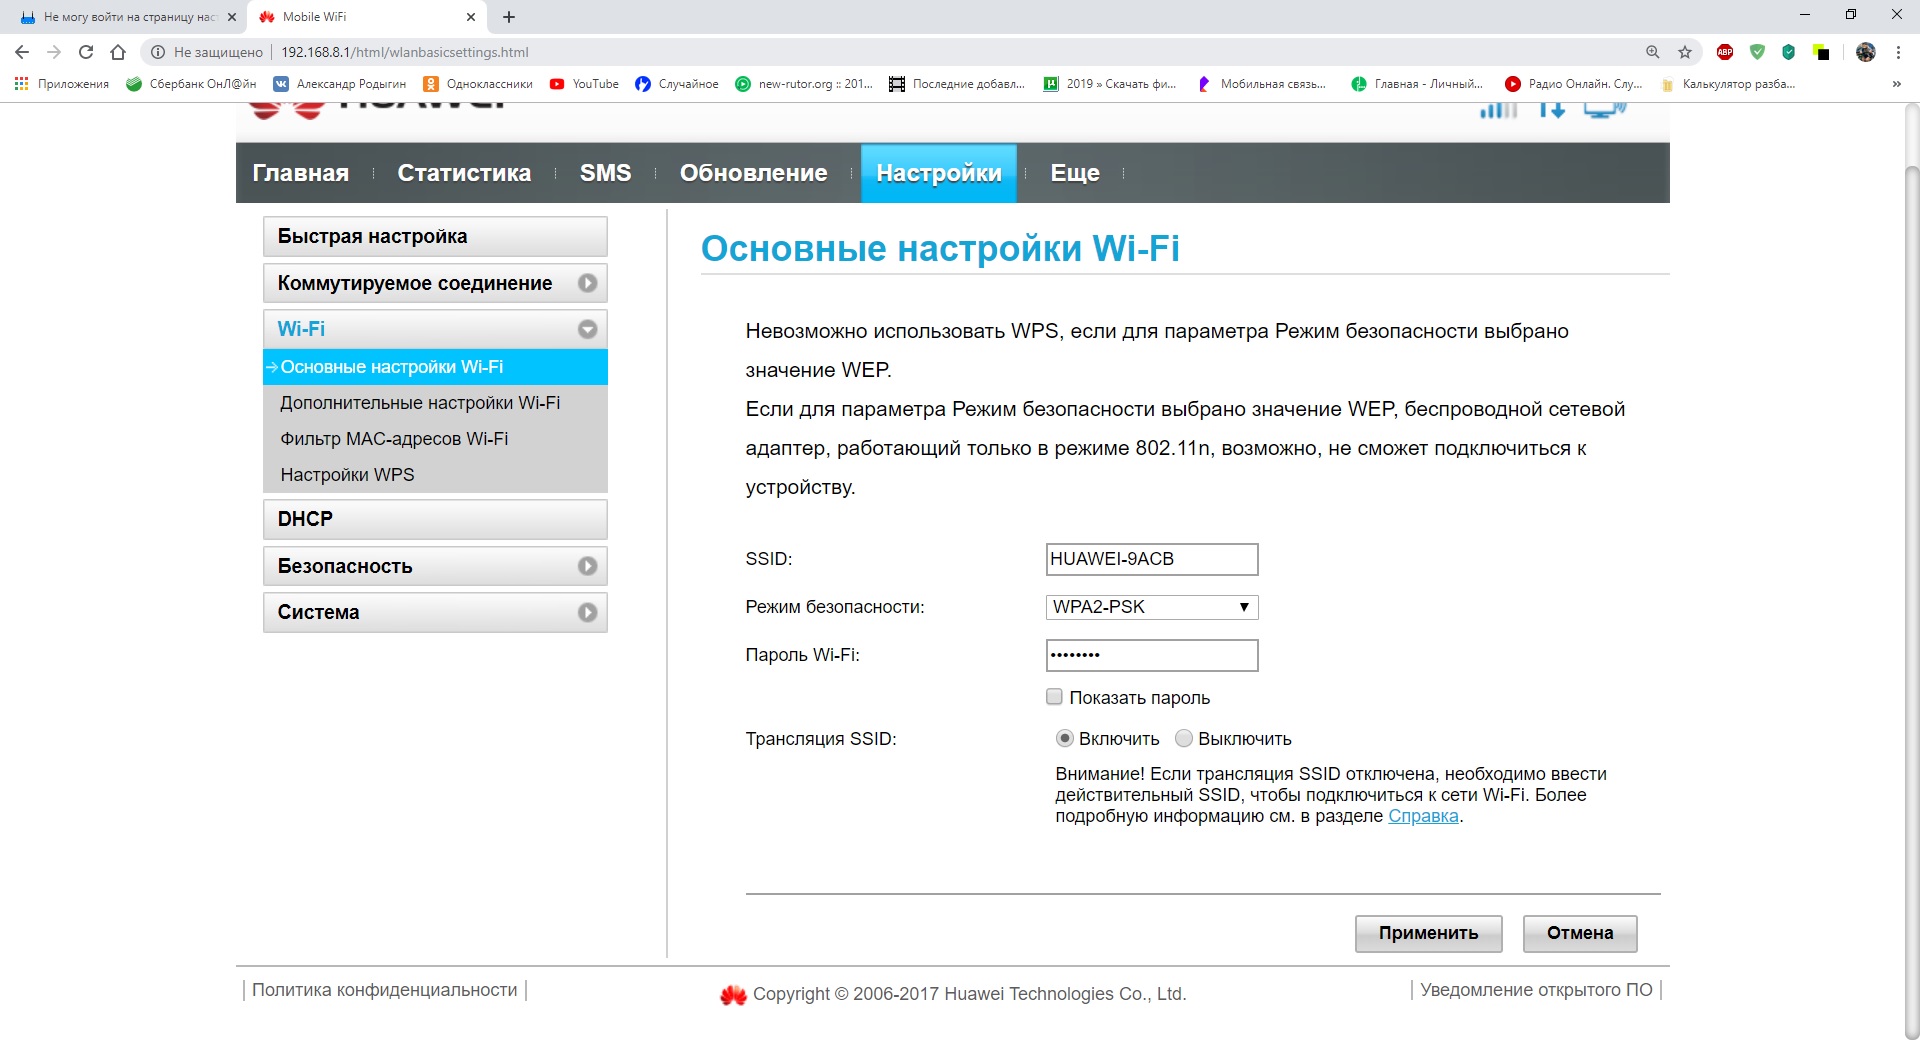The image size is (1920, 1040).
Task: Open green shield extension icon
Action: (x=1757, y=52)
